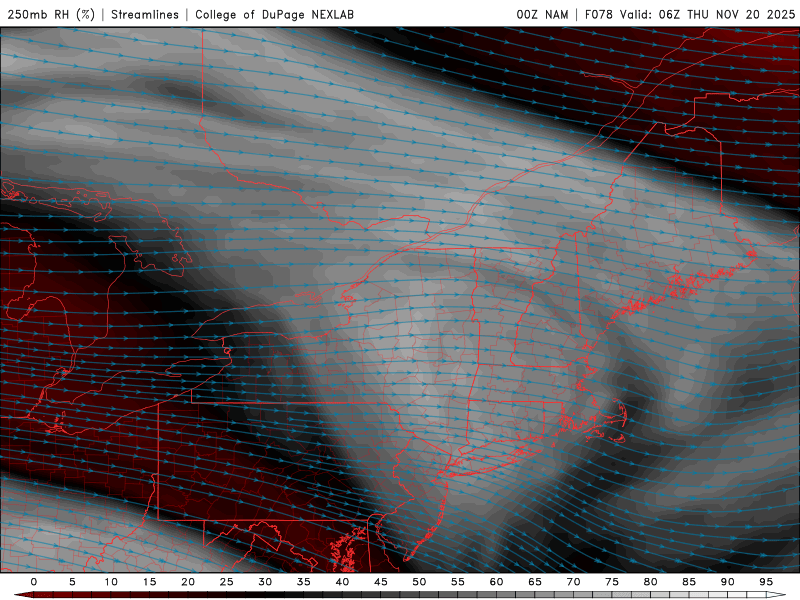The width and height of the screenshot is (800, 600).
Task: Click the "Streamlines" label in the header
Action: tap(145, 14)
